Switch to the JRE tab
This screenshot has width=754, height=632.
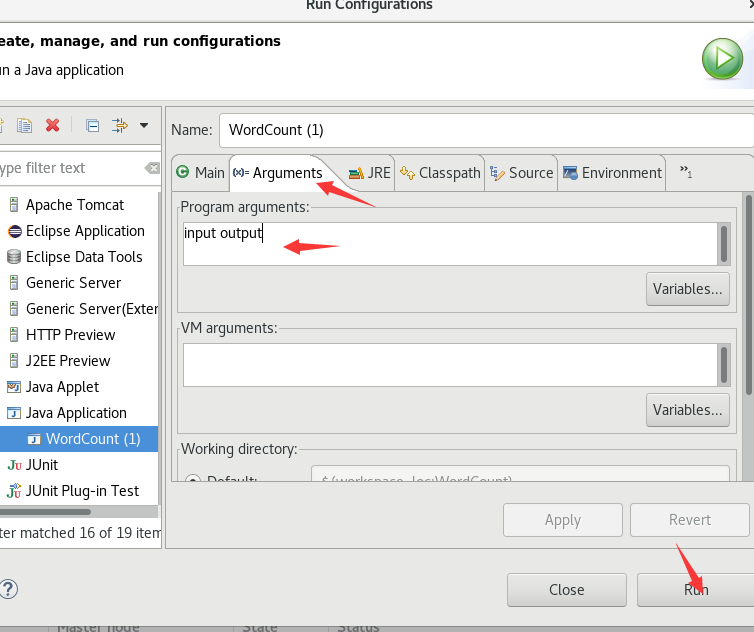coord(370,173)
